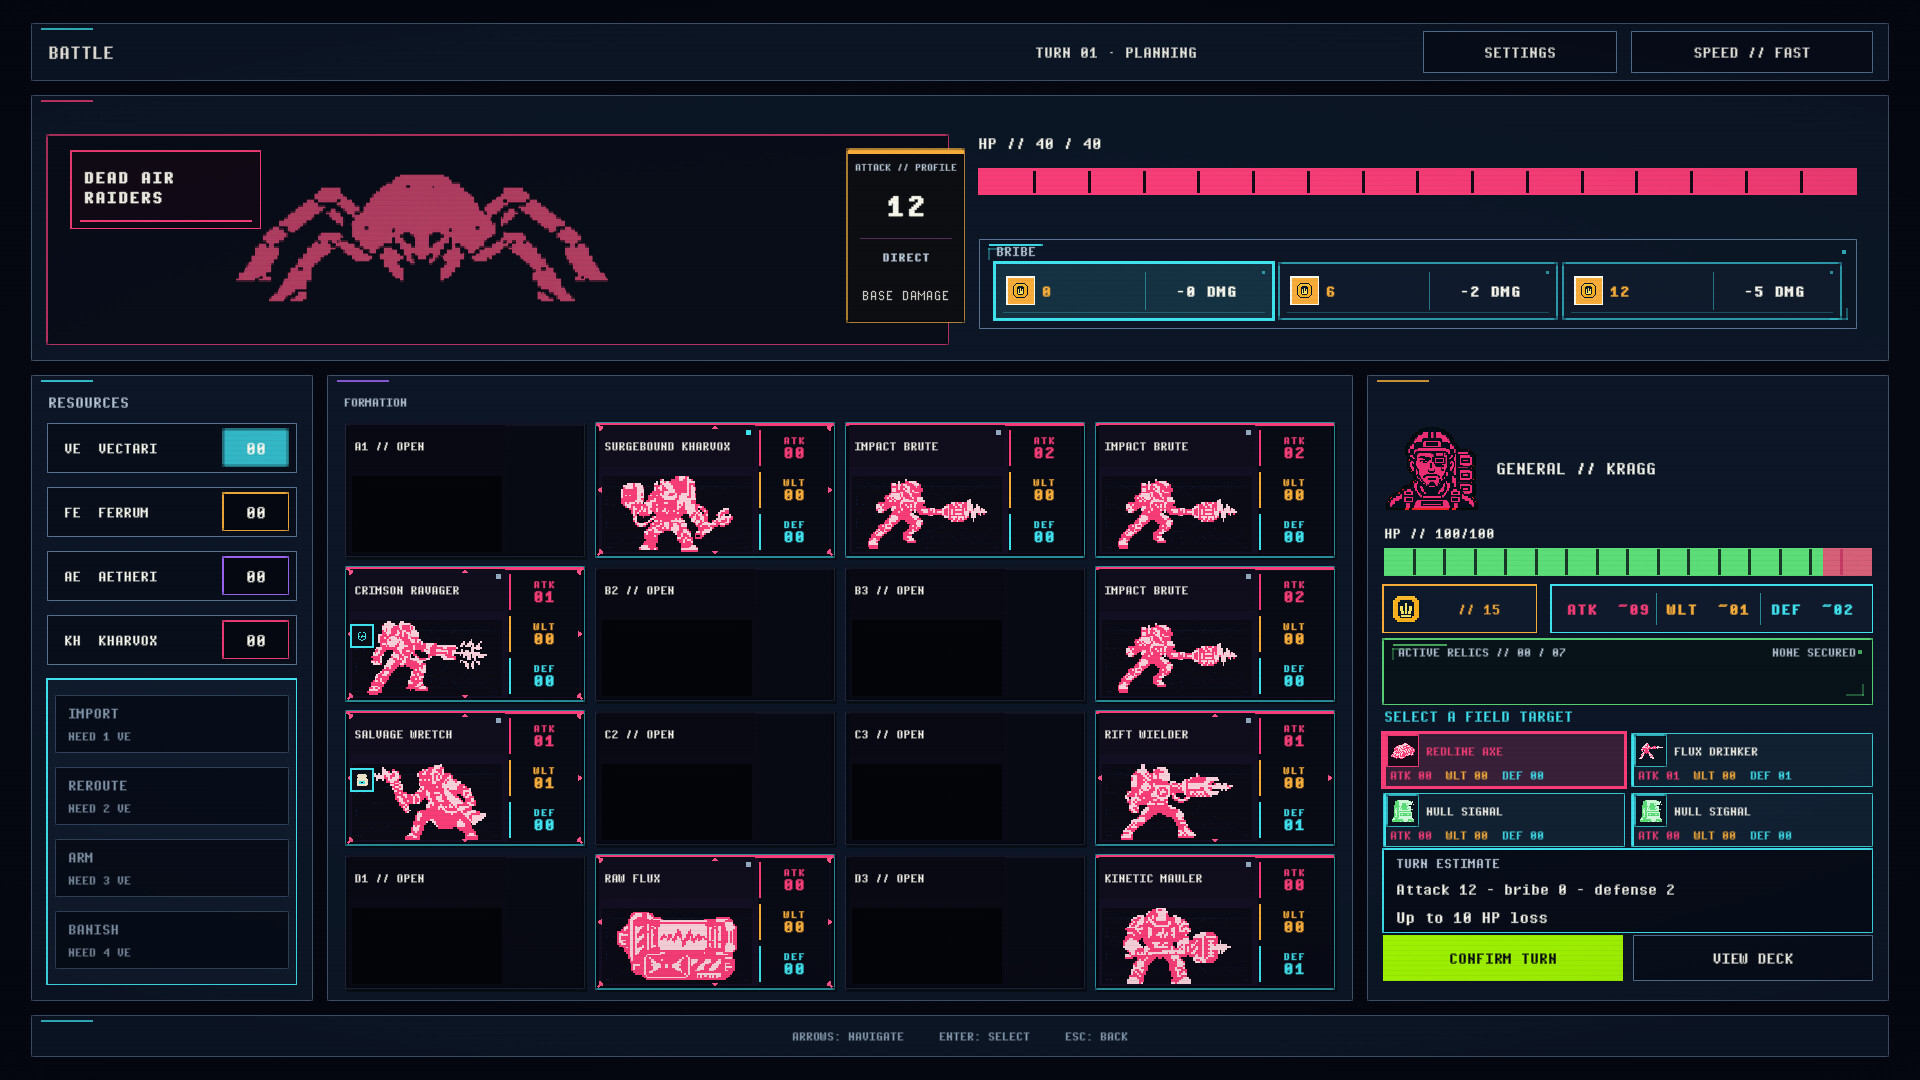
Task: Select Redline Axe as field target
Action: (x=1503, y=761)
